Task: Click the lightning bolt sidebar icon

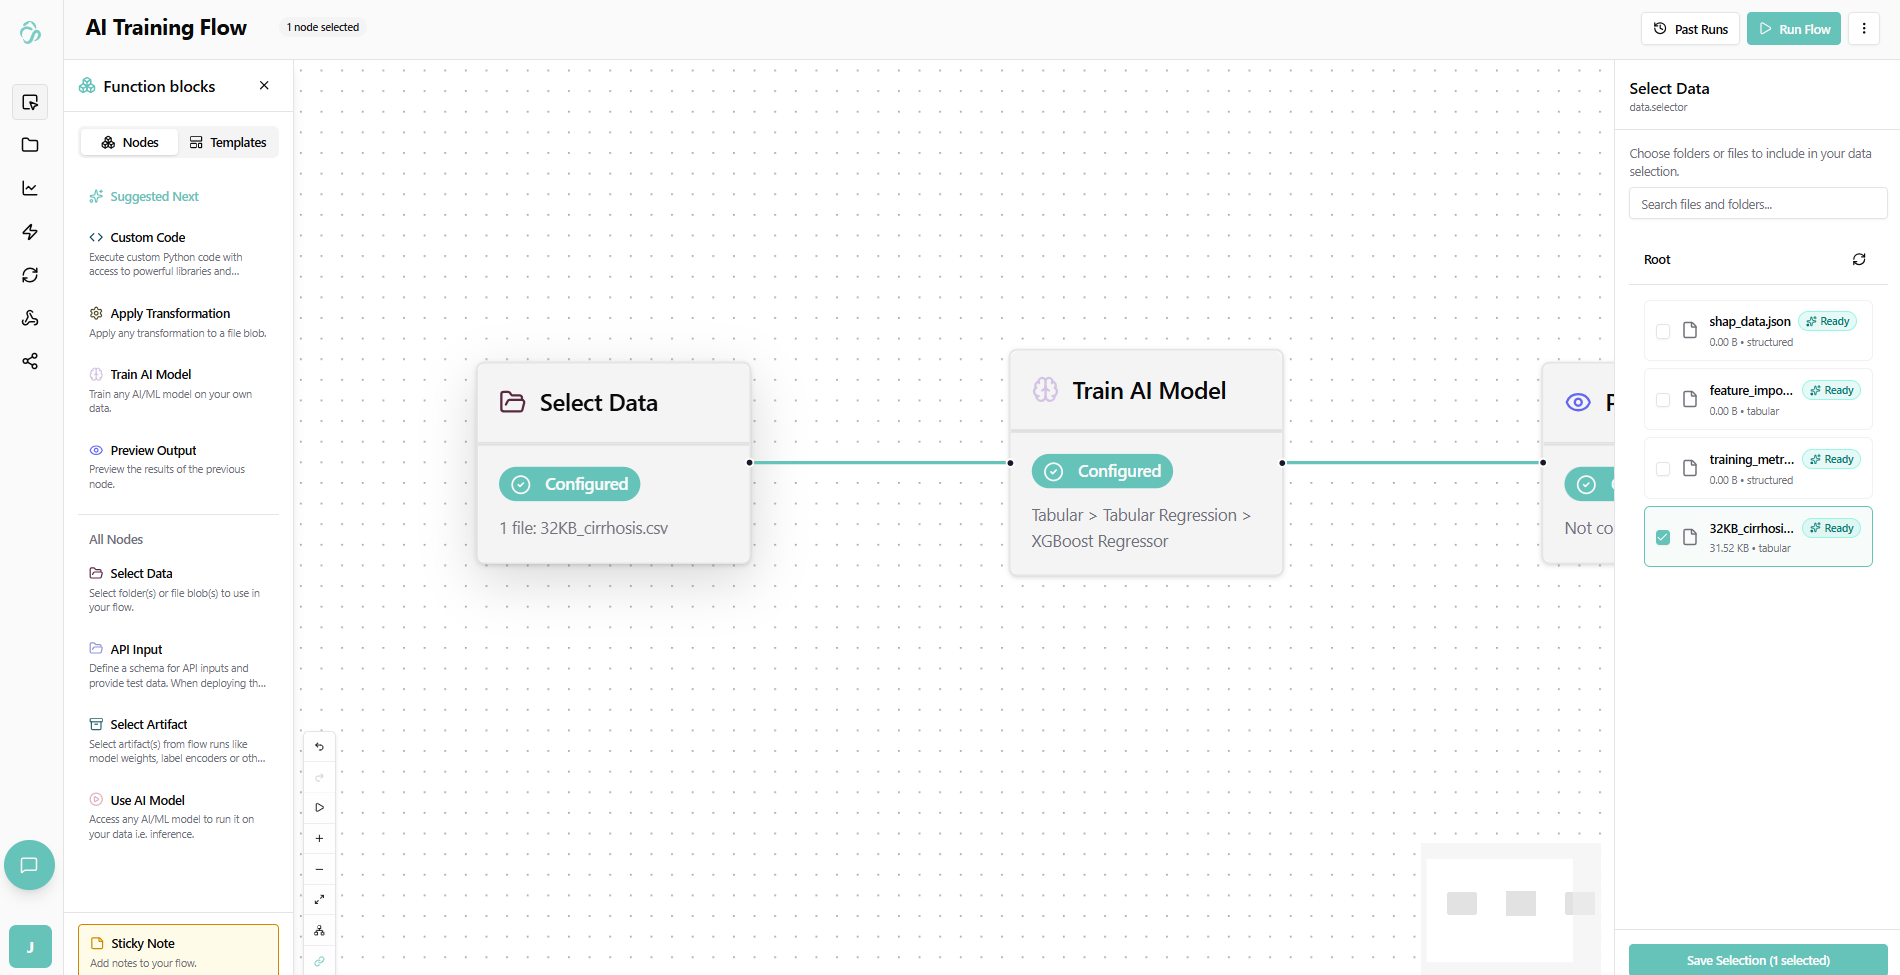Action: [30, 232]
